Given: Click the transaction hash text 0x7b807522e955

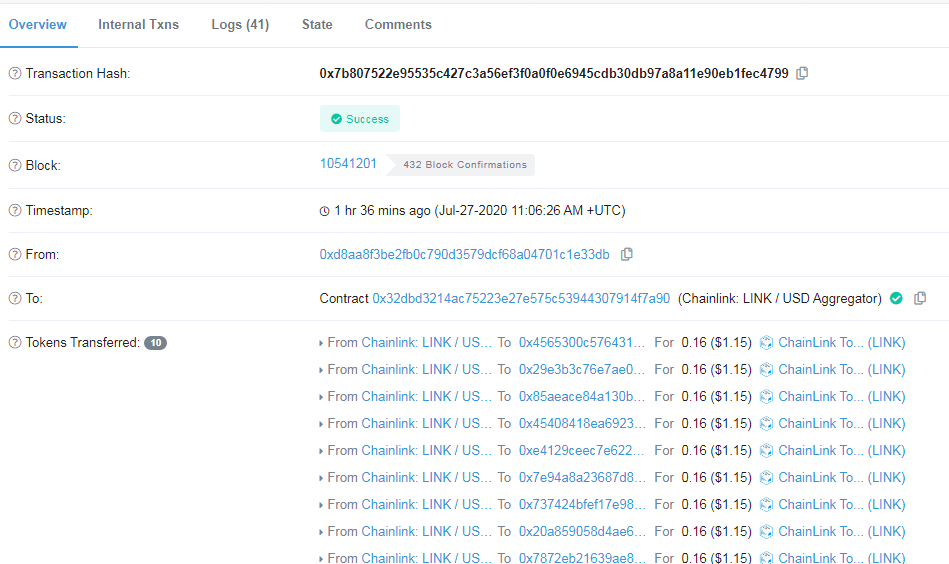Looking at the screenshot, I should pyautogui.click(x=554, y=73).
